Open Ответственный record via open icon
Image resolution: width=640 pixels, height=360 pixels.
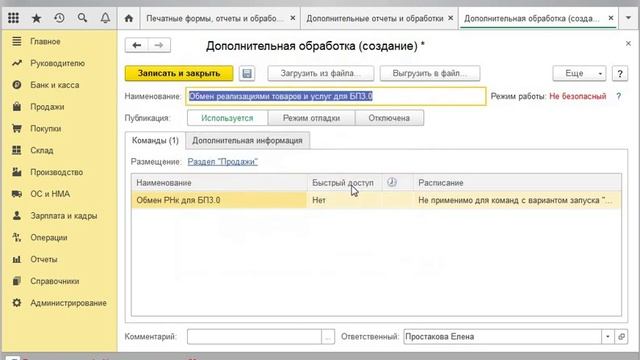click(621, 337)
